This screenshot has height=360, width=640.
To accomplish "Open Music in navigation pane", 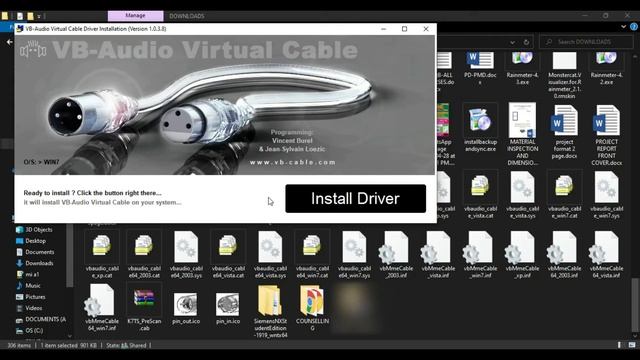I will (x=28, y=286).
